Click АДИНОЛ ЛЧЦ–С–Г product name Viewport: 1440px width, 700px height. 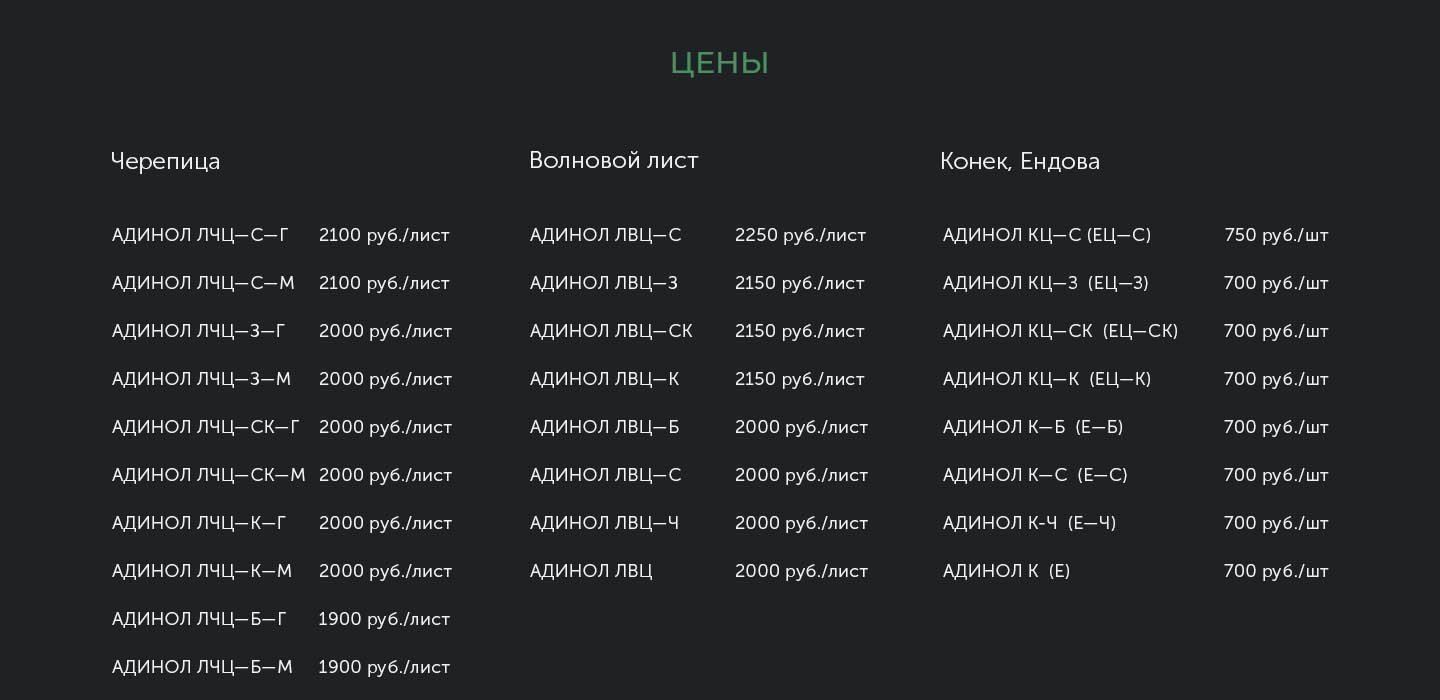pos(200,236)
